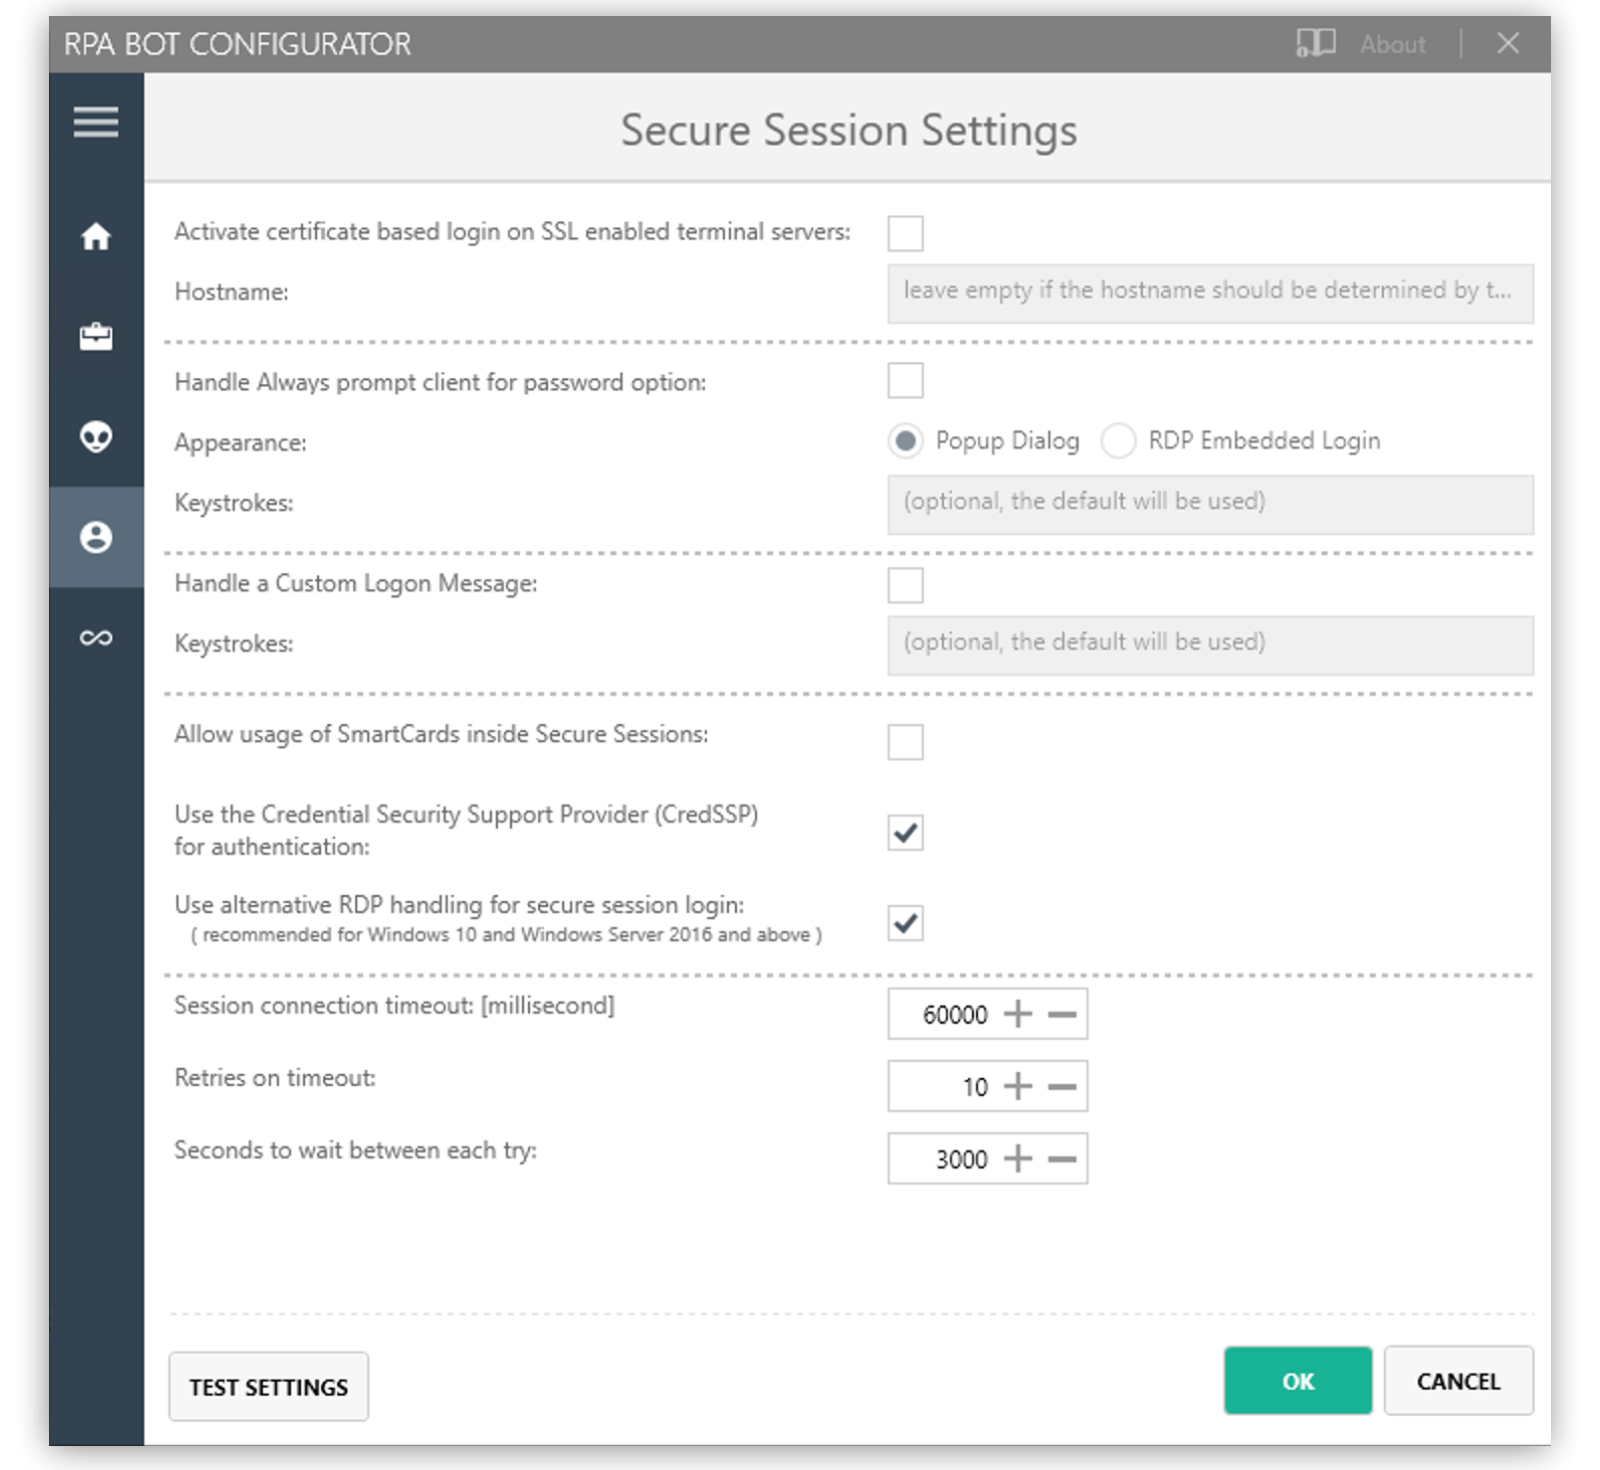
Task: Allow usage of SmartCards inside Secure Sessions
Action: tap(904, 741)
